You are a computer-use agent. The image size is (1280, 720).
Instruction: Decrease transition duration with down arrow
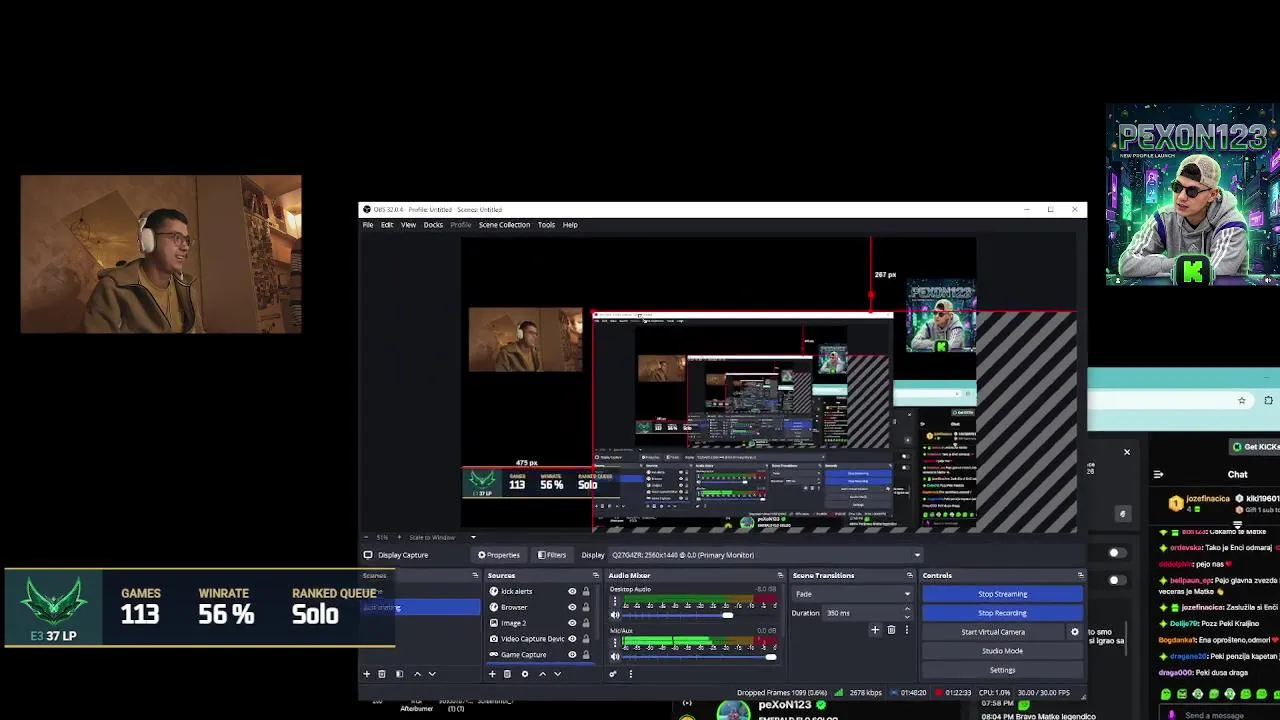pos(907,616)
